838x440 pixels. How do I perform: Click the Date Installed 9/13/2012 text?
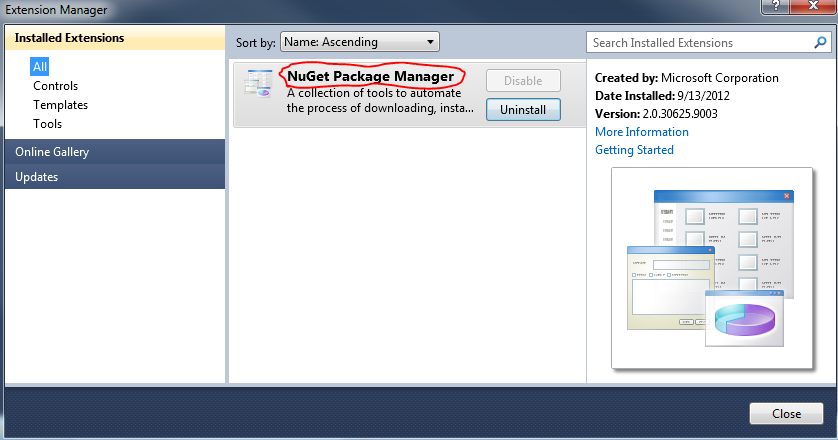(662, 96)
